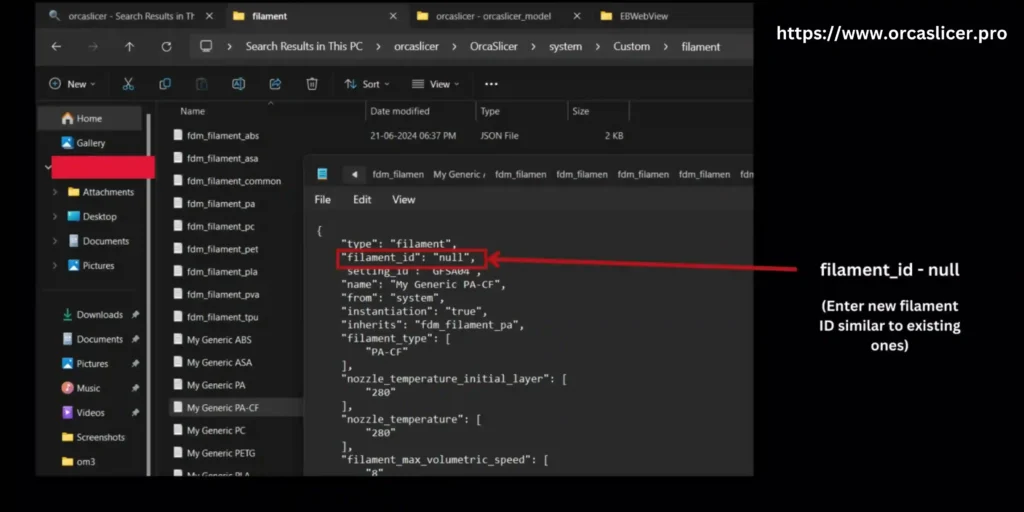Viewport: 1024px width, 512px height.
Task: Click OrcaSlicer breadcrumb in address bar
Action: [494, 46]
